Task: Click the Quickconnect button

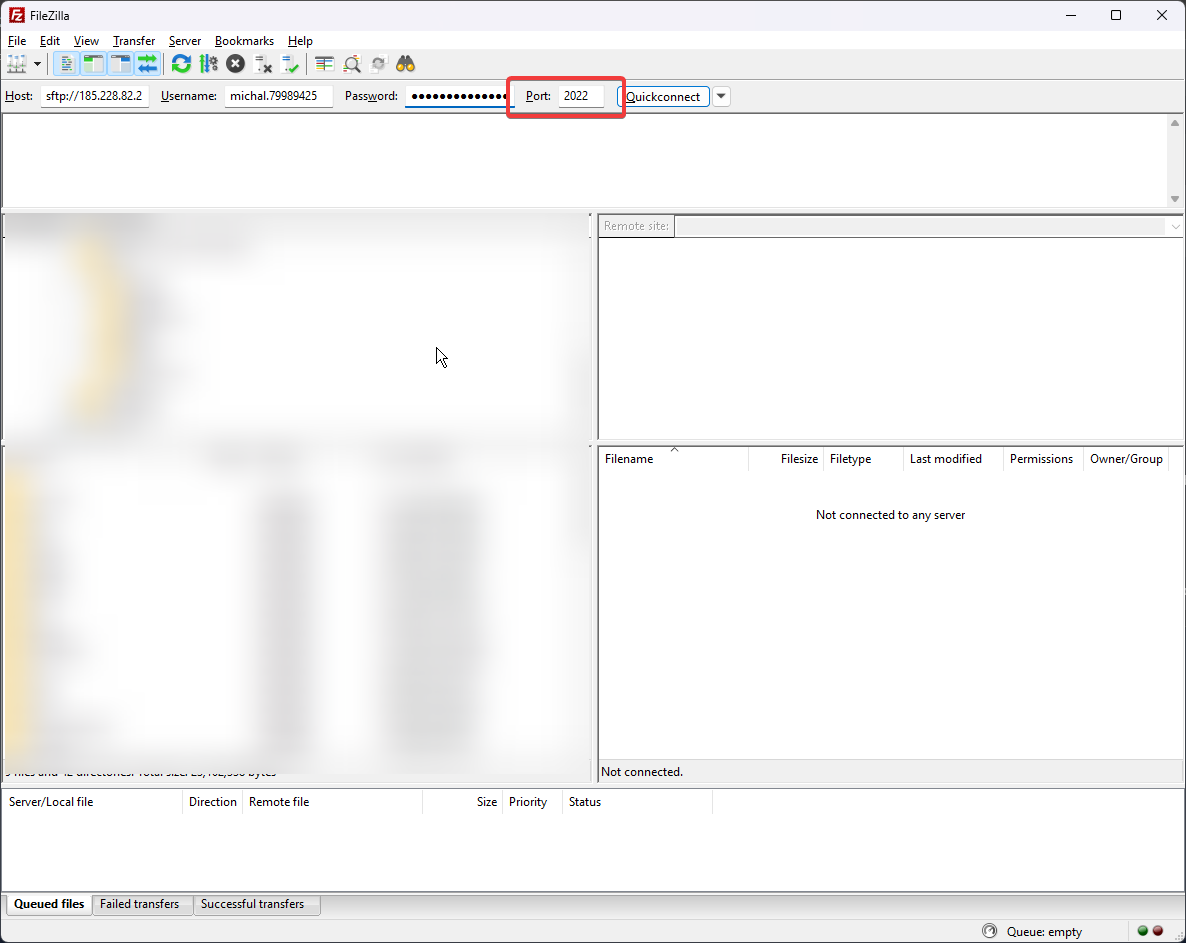Action: coord(663,97)
